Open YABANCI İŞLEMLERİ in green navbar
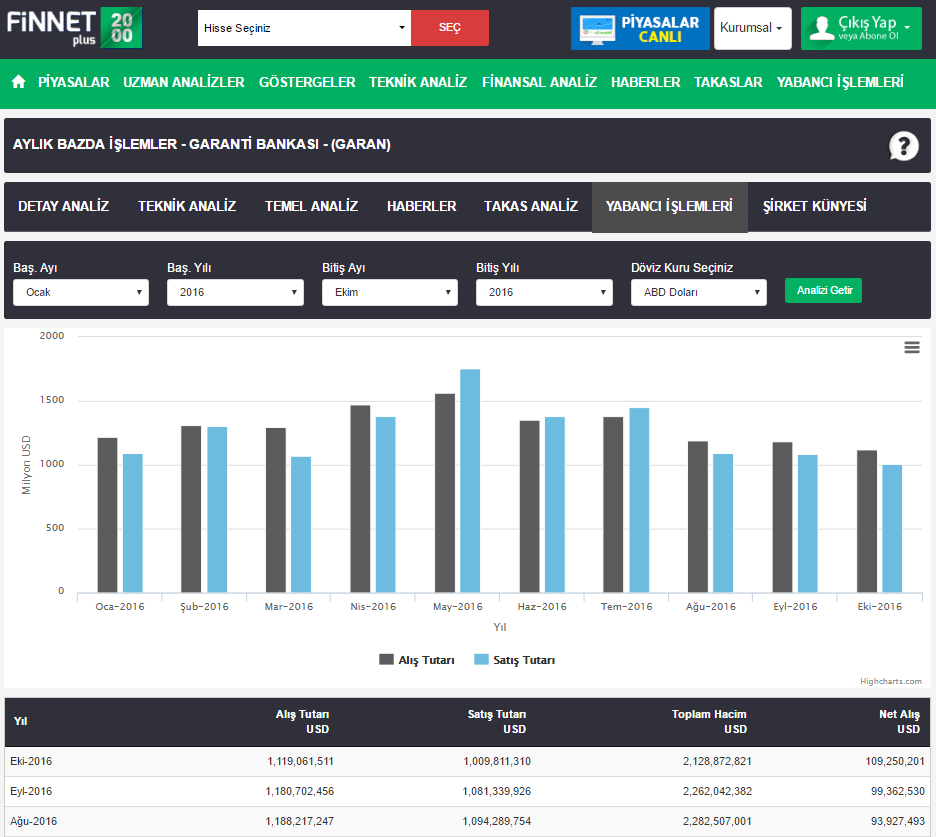Viewport: 936px width, 837px height. (x=840, y=82)
